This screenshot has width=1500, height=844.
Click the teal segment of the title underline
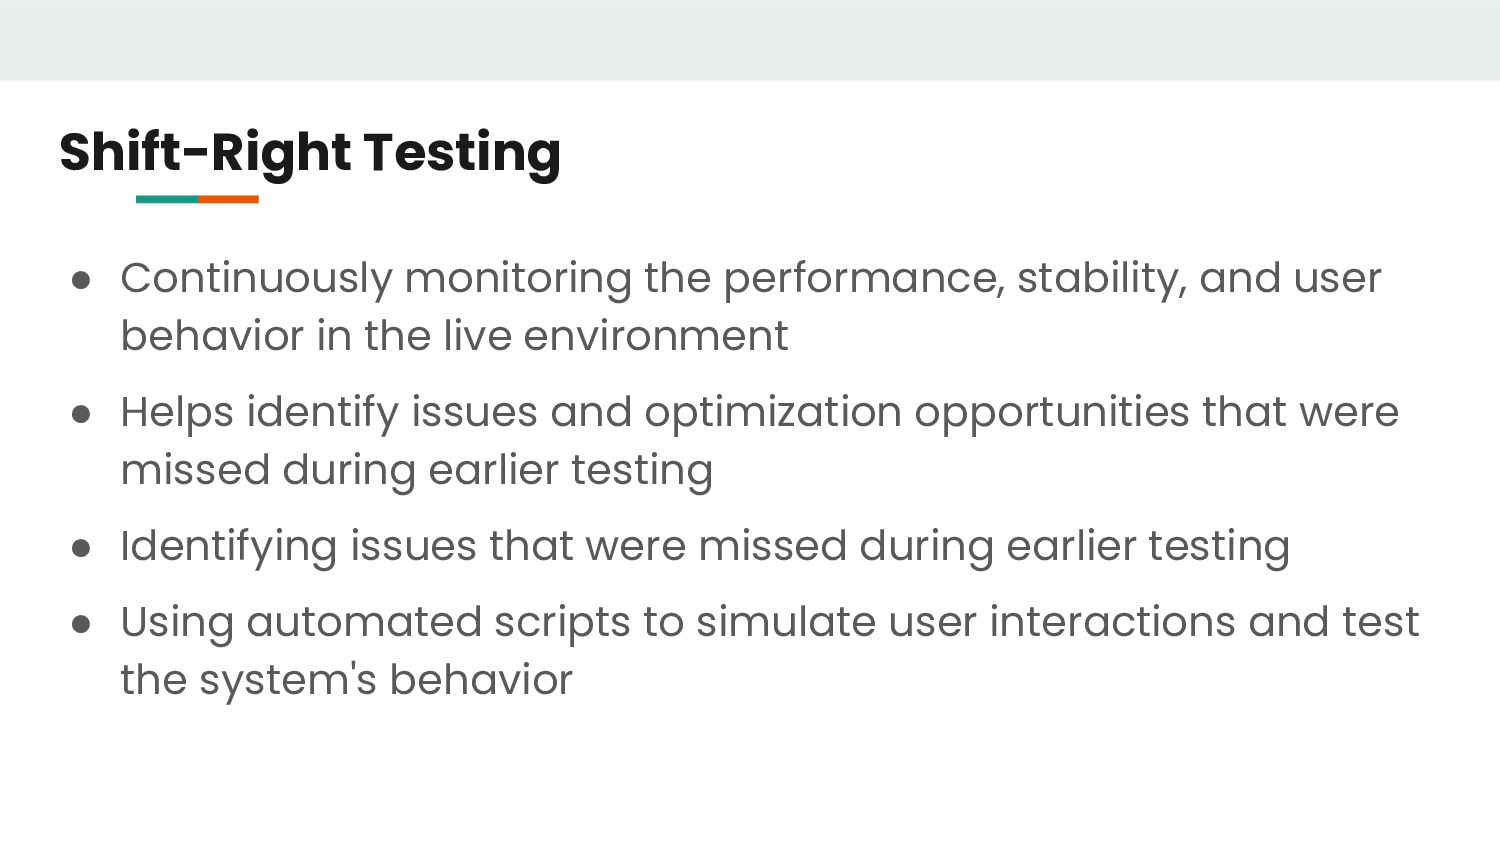(167, 199)
